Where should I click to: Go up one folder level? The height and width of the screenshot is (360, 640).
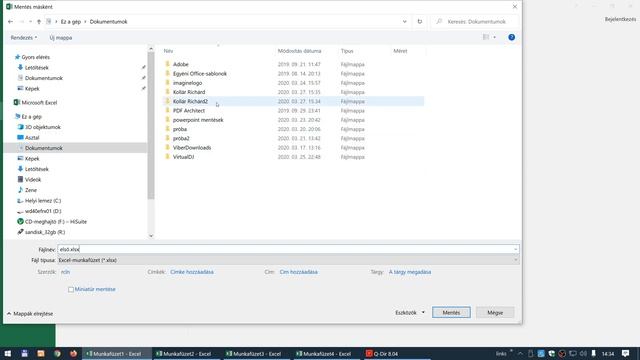pyautogui.click(x=39, y=22)
